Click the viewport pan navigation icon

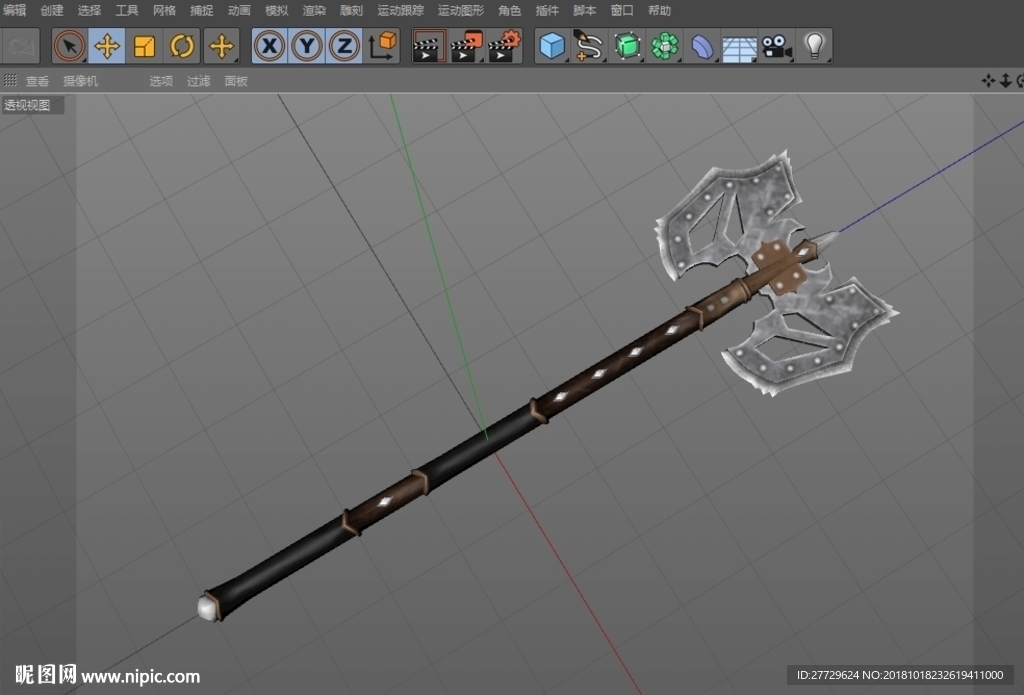(x=988, y=80)
